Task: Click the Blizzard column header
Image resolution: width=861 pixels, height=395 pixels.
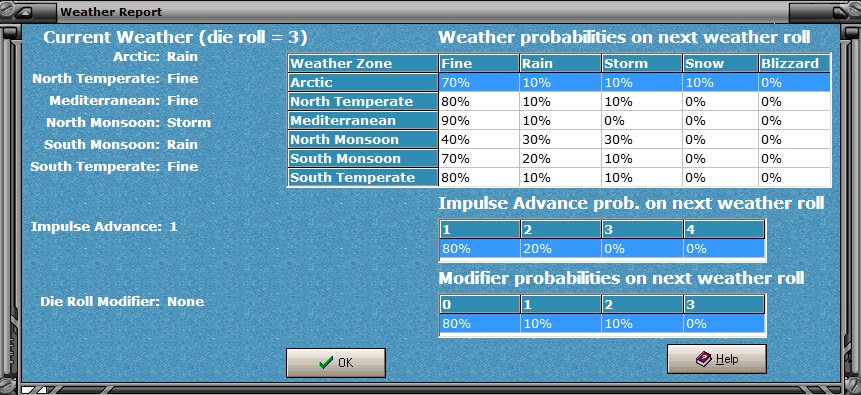Action: pos(795,63)
